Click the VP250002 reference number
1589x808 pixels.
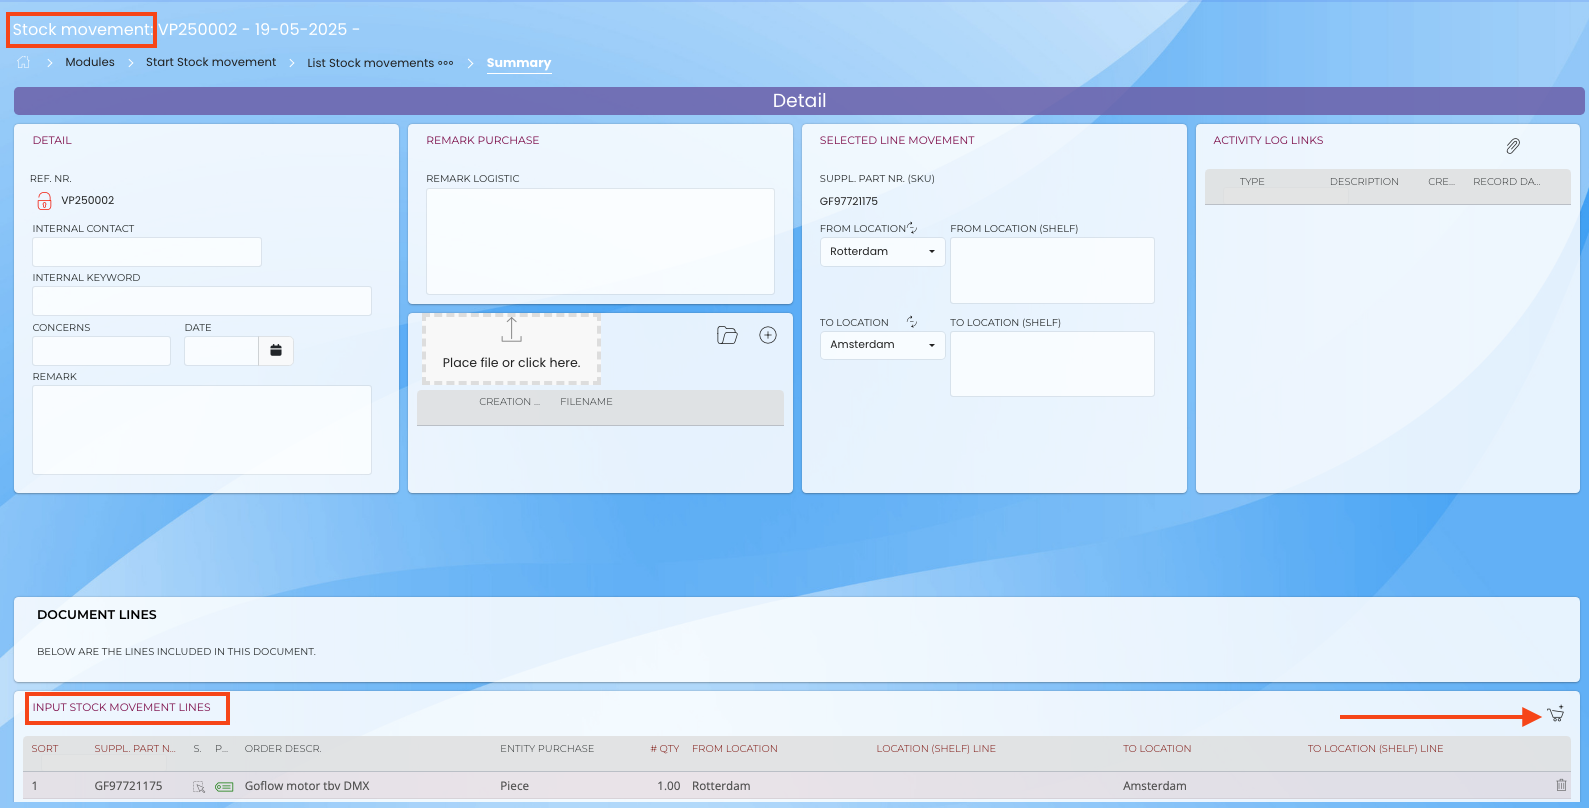point(88,201)
